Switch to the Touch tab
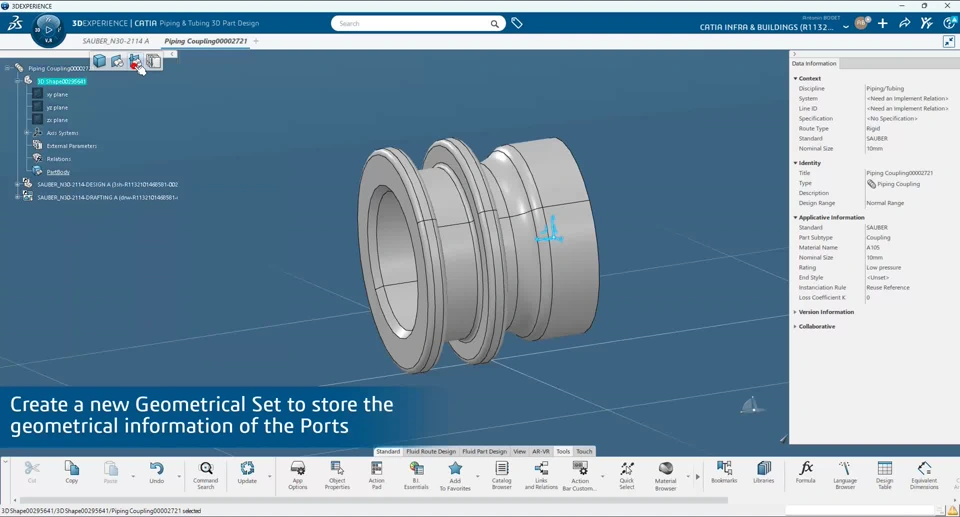This screenshot has width=960, height=517. [x=584, y=451]
